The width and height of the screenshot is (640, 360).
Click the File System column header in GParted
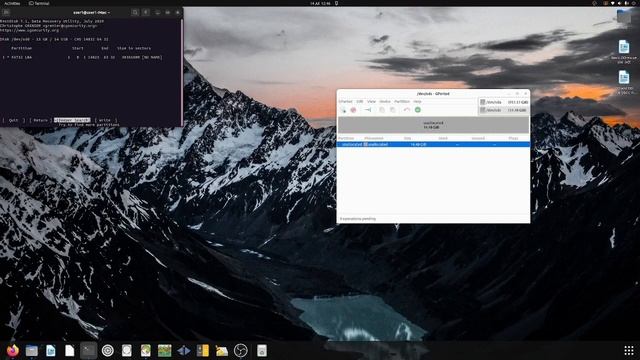point(374,138)
